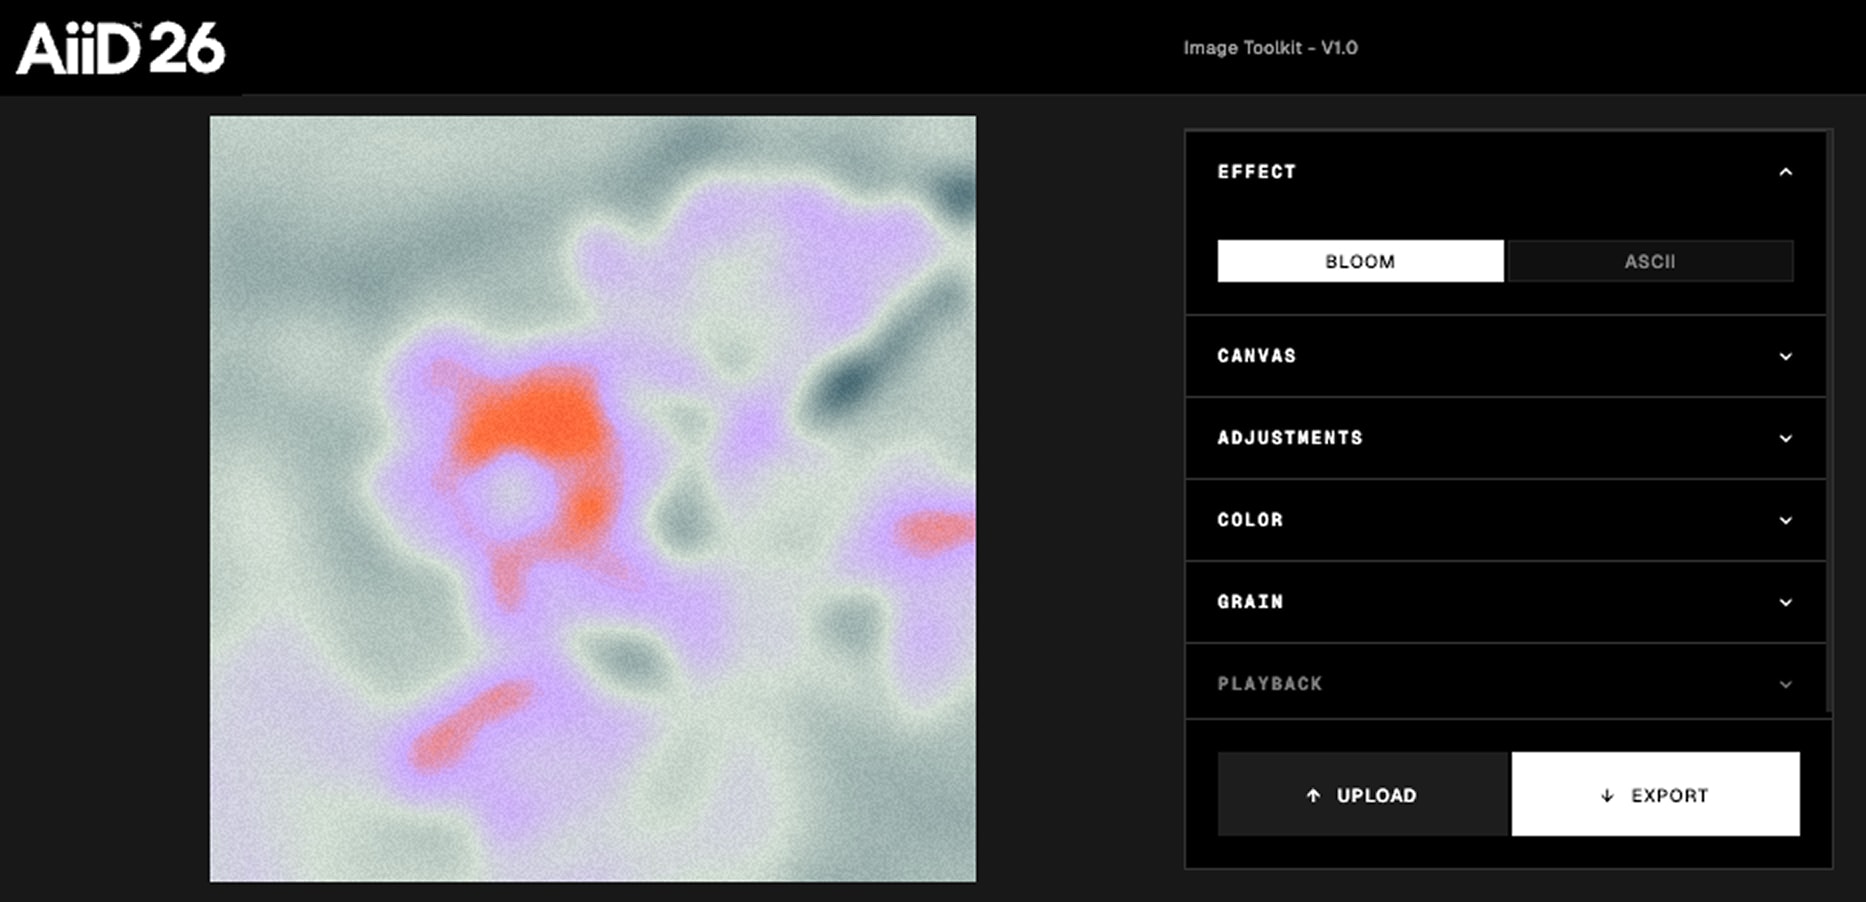Open the Playback section header

pyautogui.click(x=1505, y=684)
